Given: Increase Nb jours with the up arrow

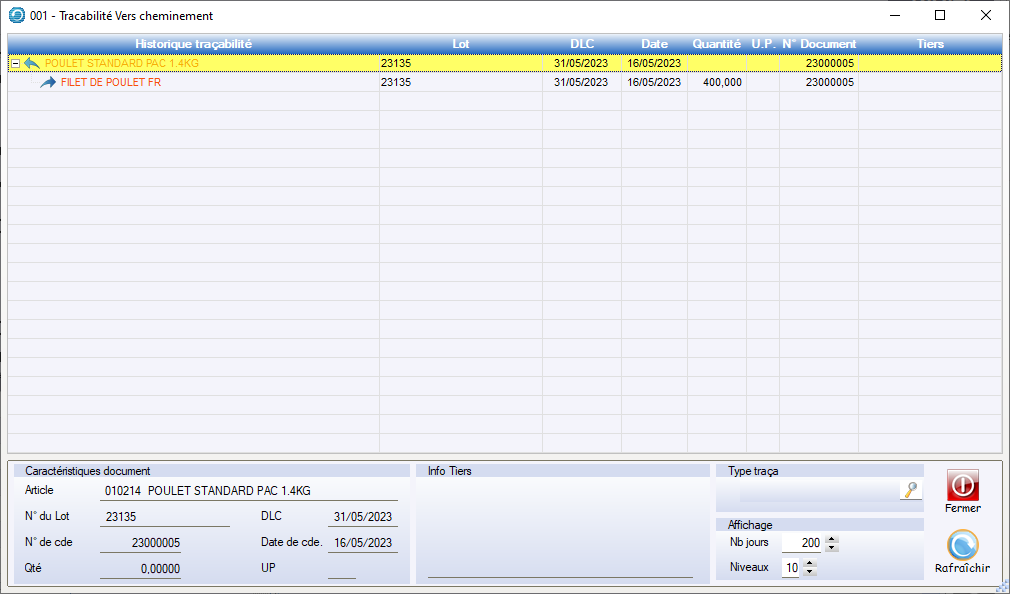Looking at the screenshot, I should pos(832,539).
